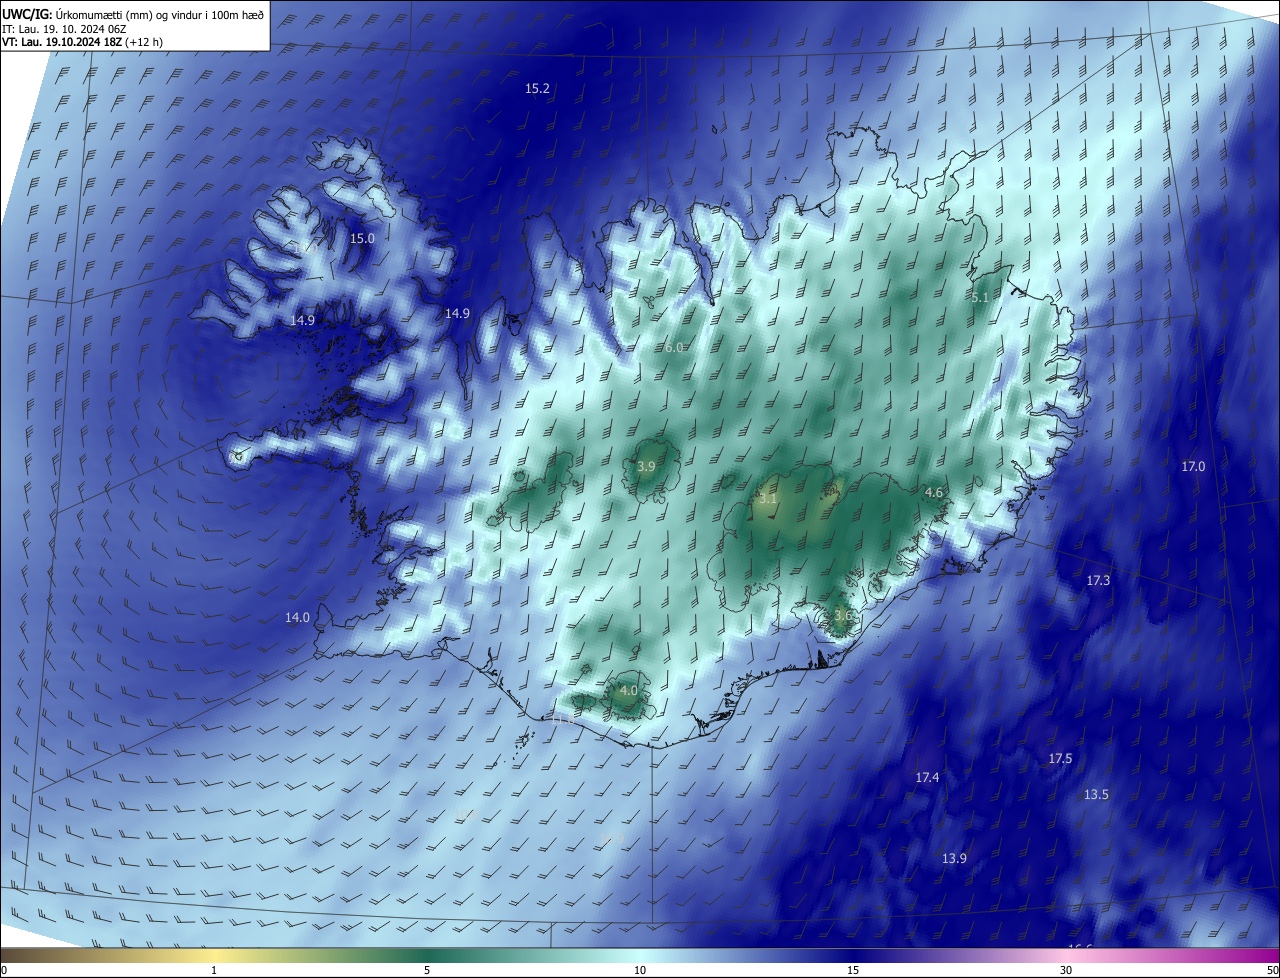Screen dimensions: 1280x978
Task: Click the 14.9 value over the bay east of the Westfjords
Action: [457, 314]
